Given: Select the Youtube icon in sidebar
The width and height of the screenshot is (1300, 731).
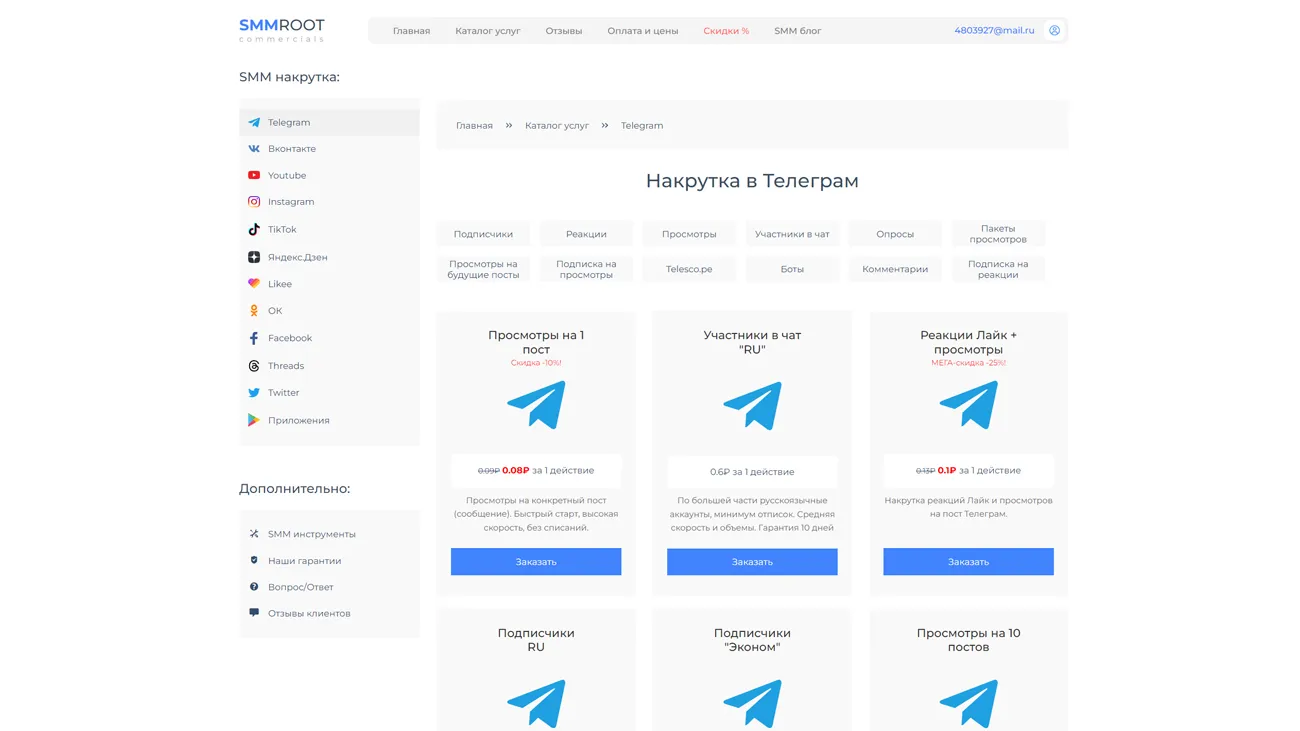Looking at the screenshot, I should tap(254, 175).
